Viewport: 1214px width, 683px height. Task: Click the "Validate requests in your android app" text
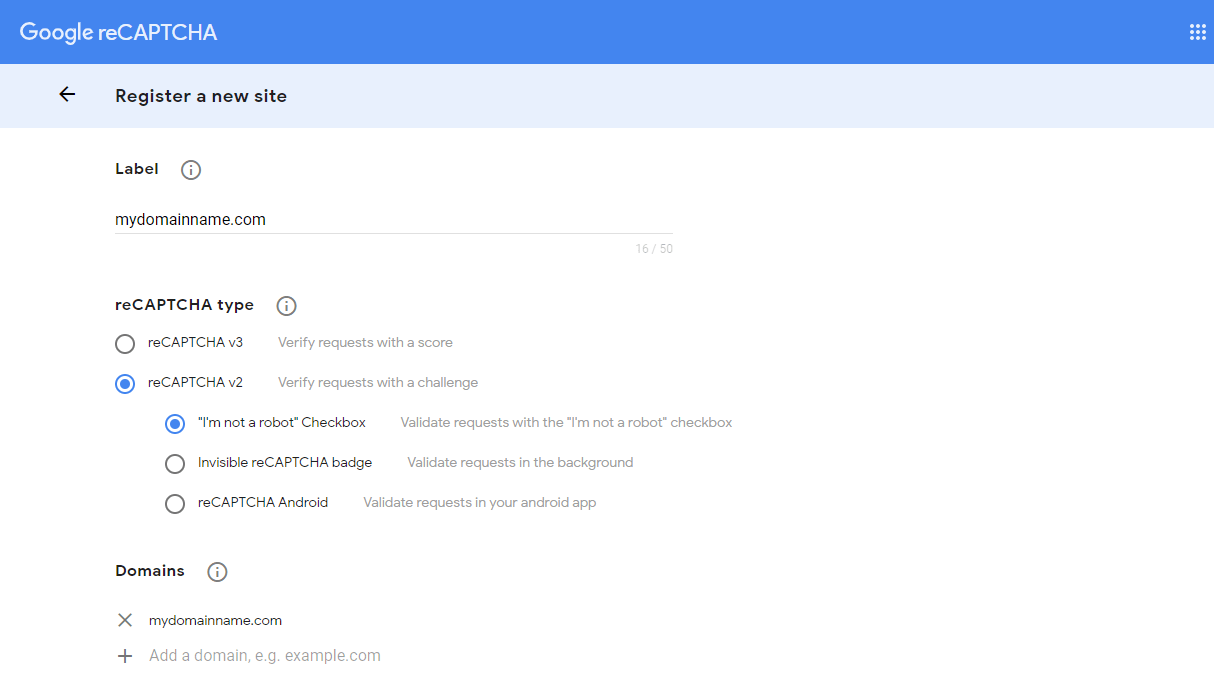click(x=479, y=502)
